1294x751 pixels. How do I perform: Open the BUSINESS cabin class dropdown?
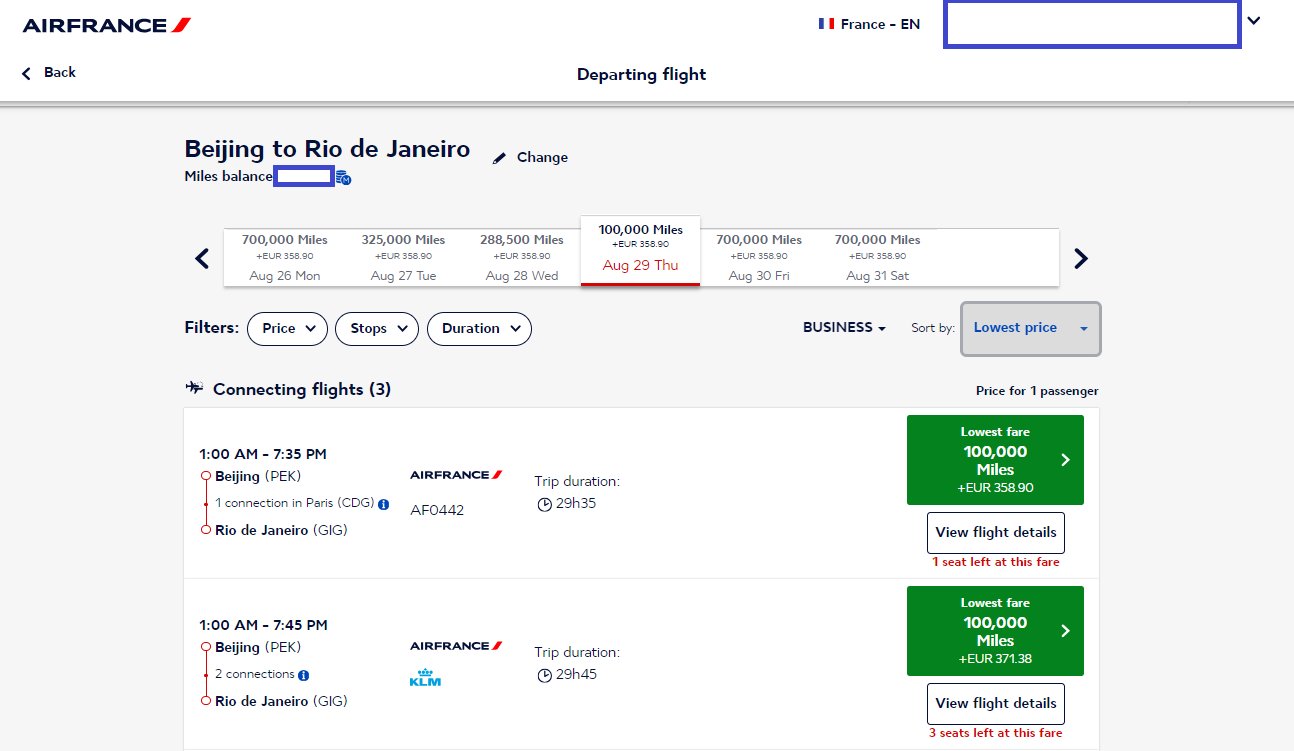point(844,328)
